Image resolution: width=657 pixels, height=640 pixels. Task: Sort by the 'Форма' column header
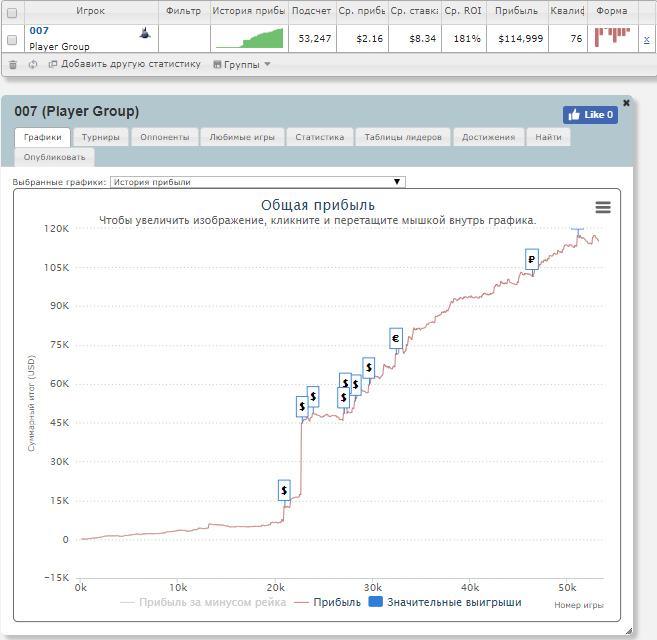point(612,11)
